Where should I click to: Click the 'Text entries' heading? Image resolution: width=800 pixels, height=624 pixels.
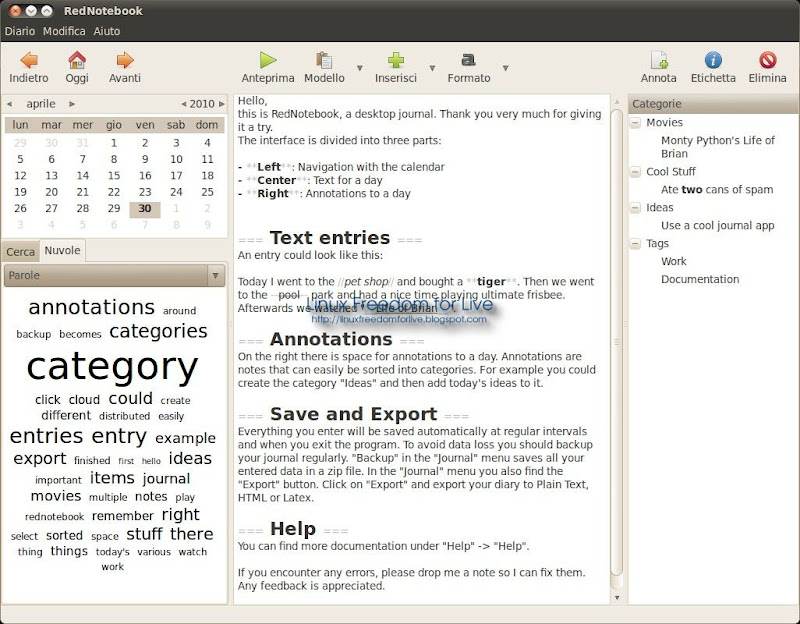[x=330, y=238]
